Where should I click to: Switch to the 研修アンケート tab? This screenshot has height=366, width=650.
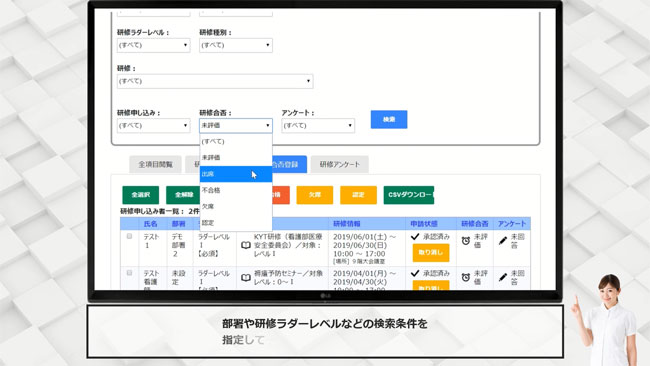[x=340, y=165]
